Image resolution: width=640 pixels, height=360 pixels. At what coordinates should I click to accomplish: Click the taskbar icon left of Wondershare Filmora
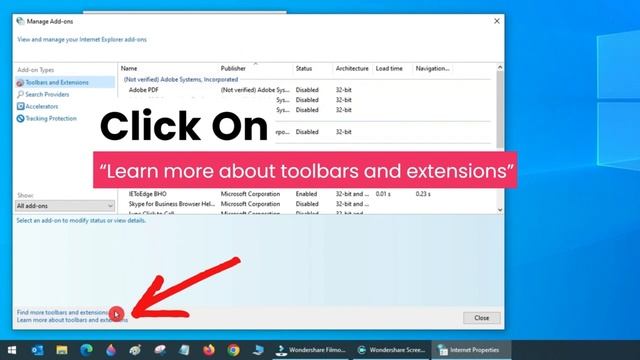[258, 350]
